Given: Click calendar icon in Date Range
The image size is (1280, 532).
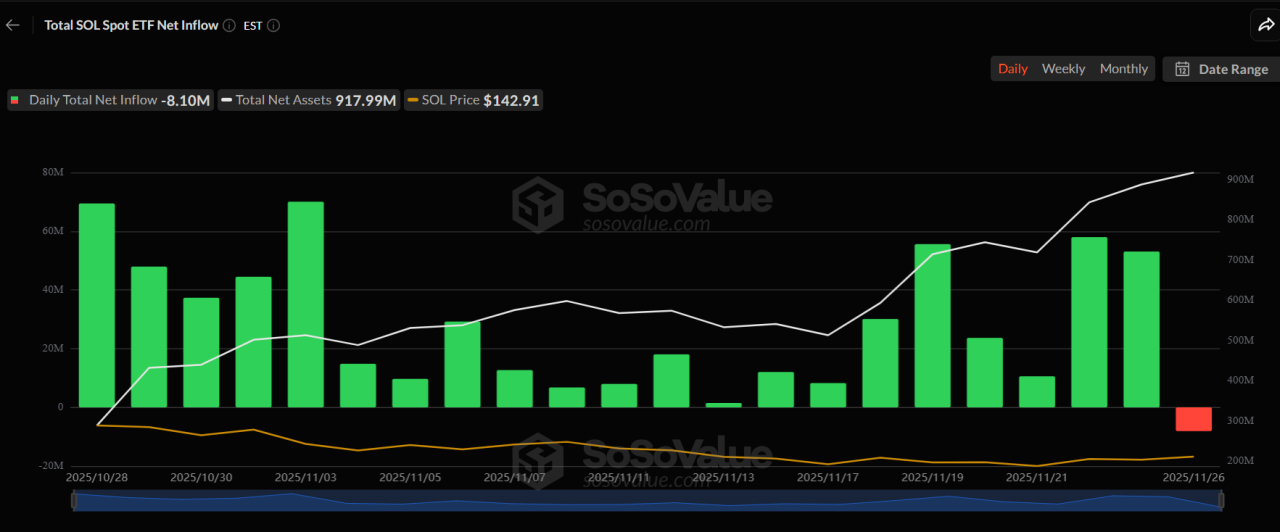Looking at the screenshot, I should click(1182, 69).
